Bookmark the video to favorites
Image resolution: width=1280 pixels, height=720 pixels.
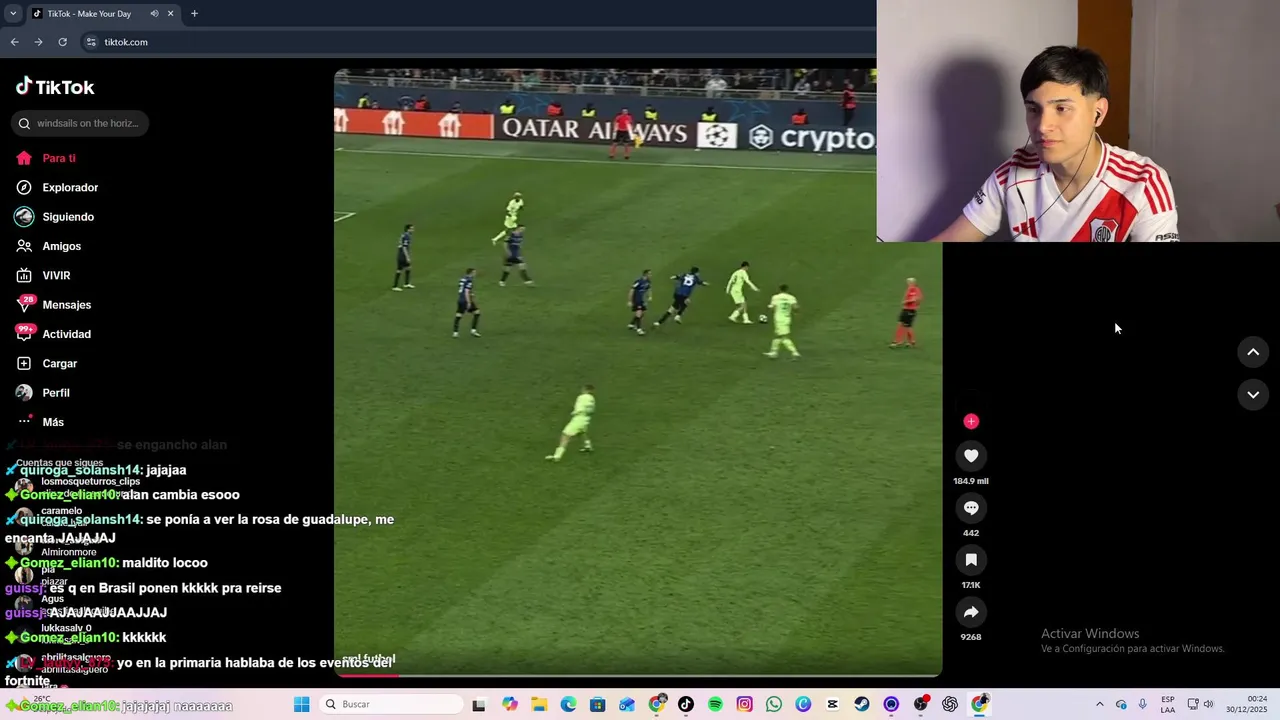pos(971,560)
